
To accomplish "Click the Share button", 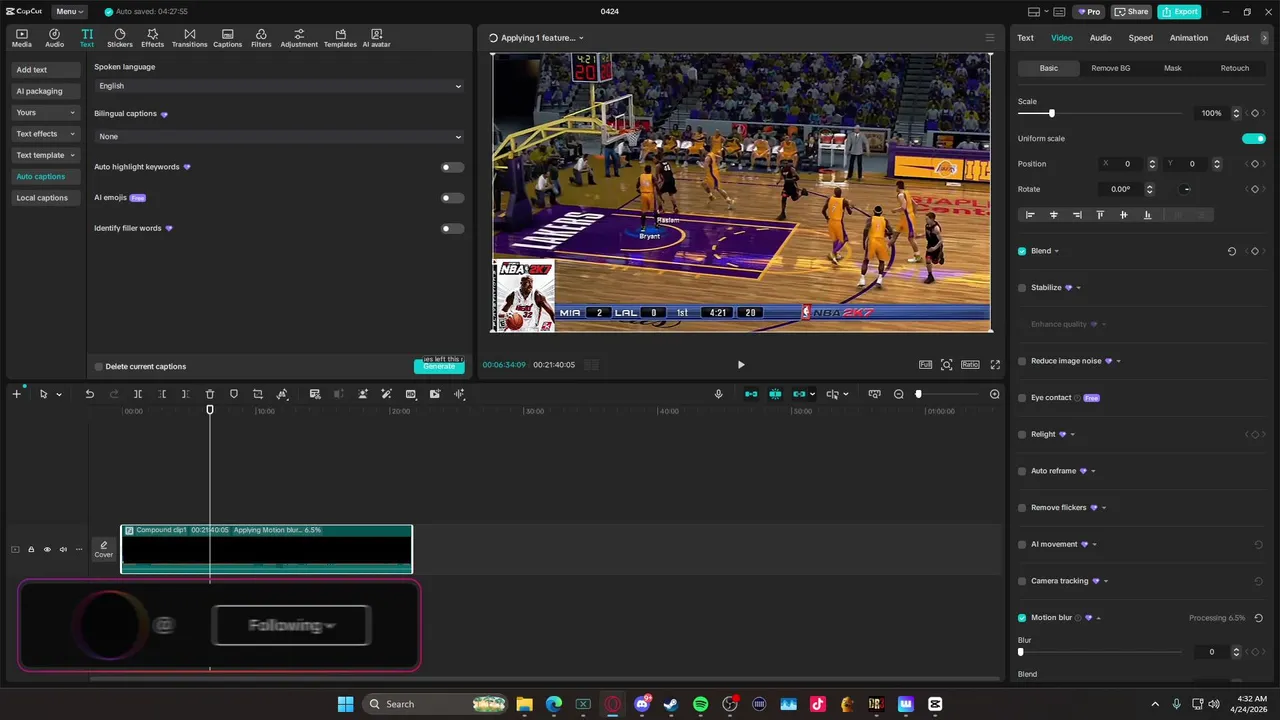I will [1132, 12].
